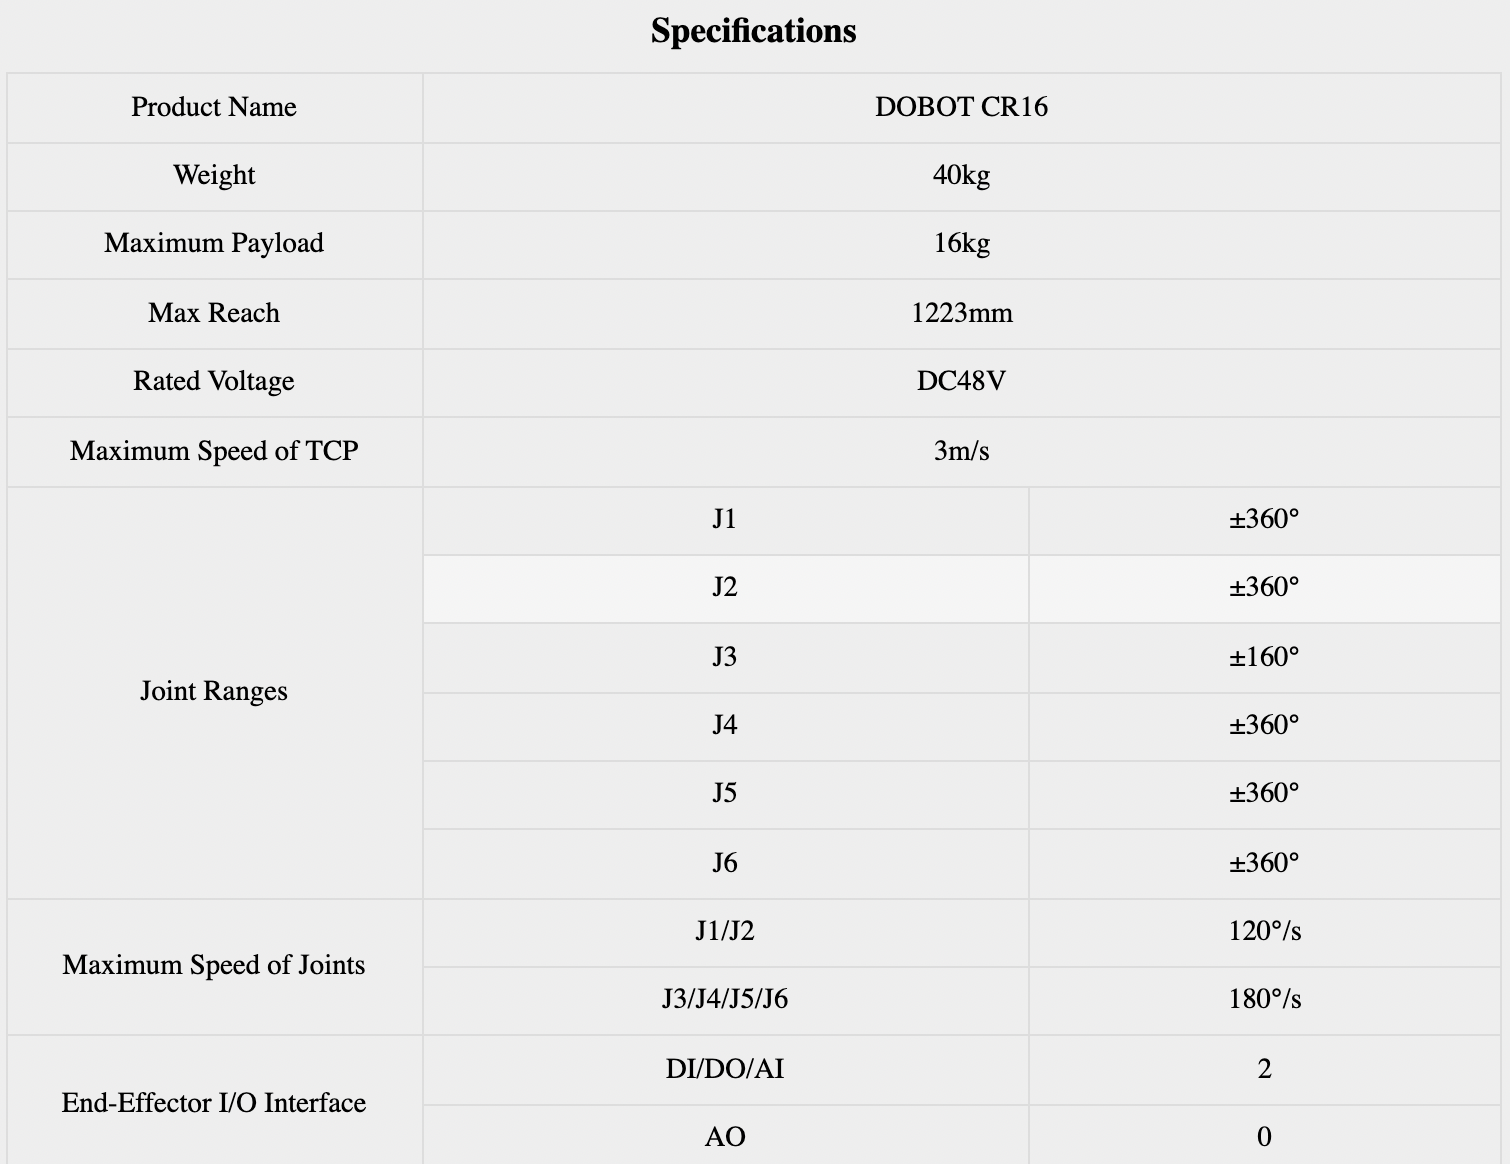The width and height of the screenshot is (1510, 1164).
Task: Click the Maximum Payload label
Action: point(214,243)
